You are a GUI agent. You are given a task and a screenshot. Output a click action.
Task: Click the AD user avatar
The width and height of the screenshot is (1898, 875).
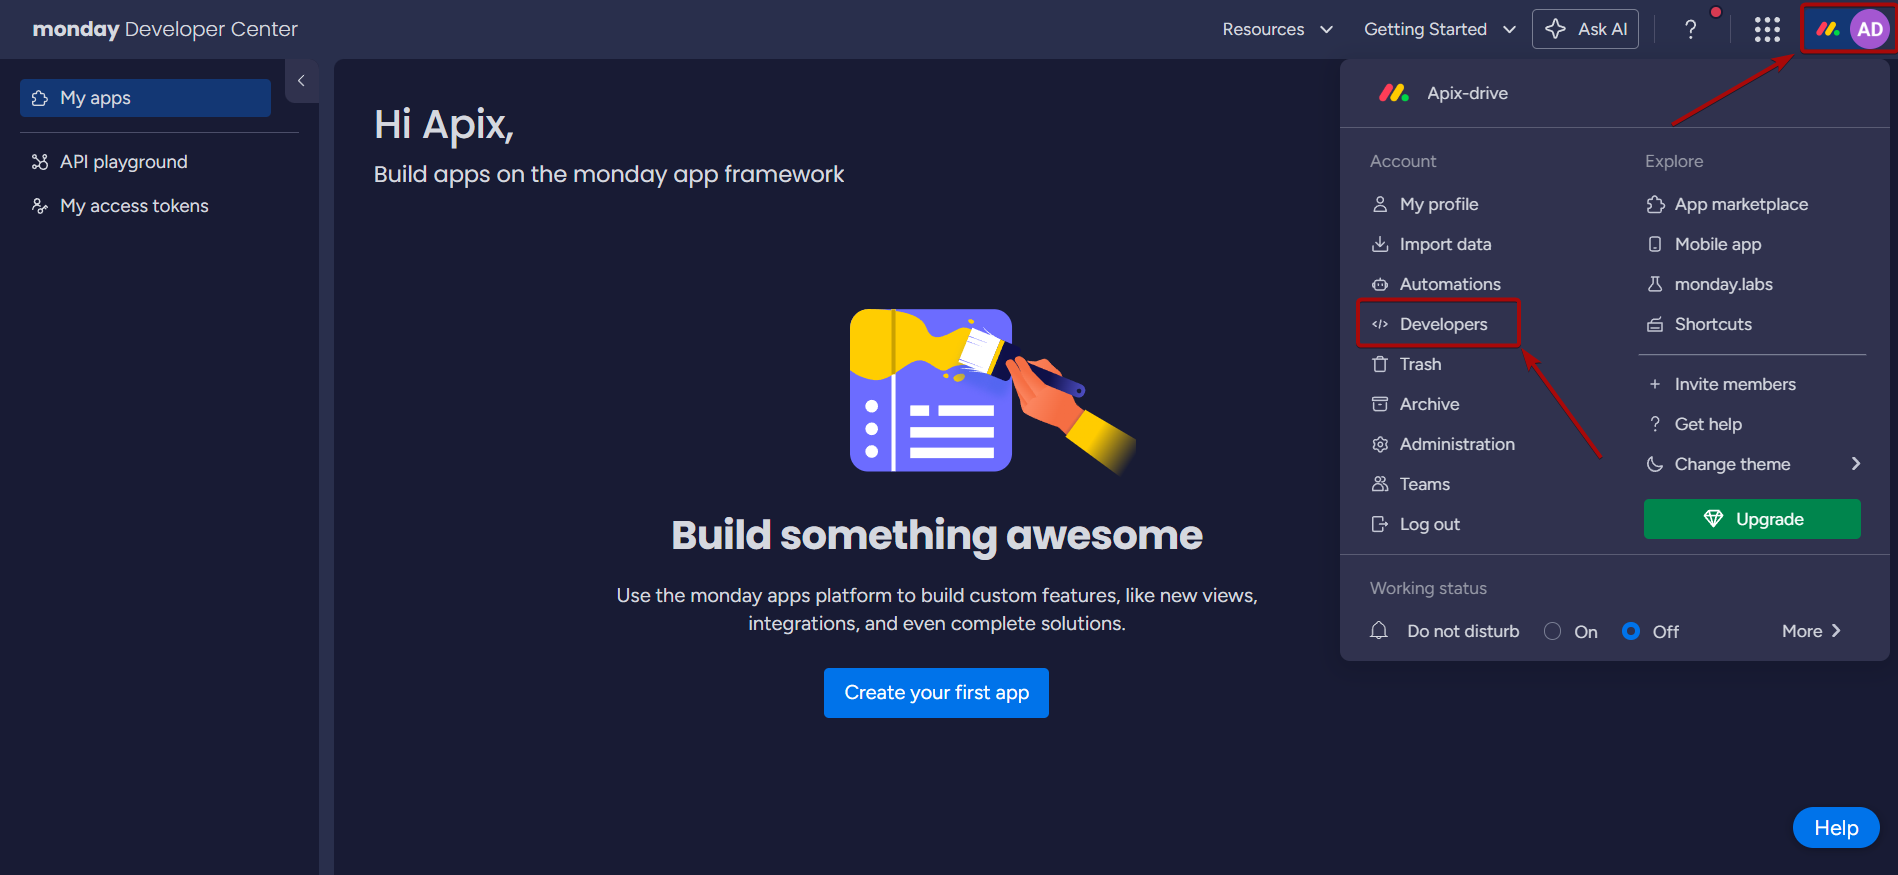click(1869, 29)
